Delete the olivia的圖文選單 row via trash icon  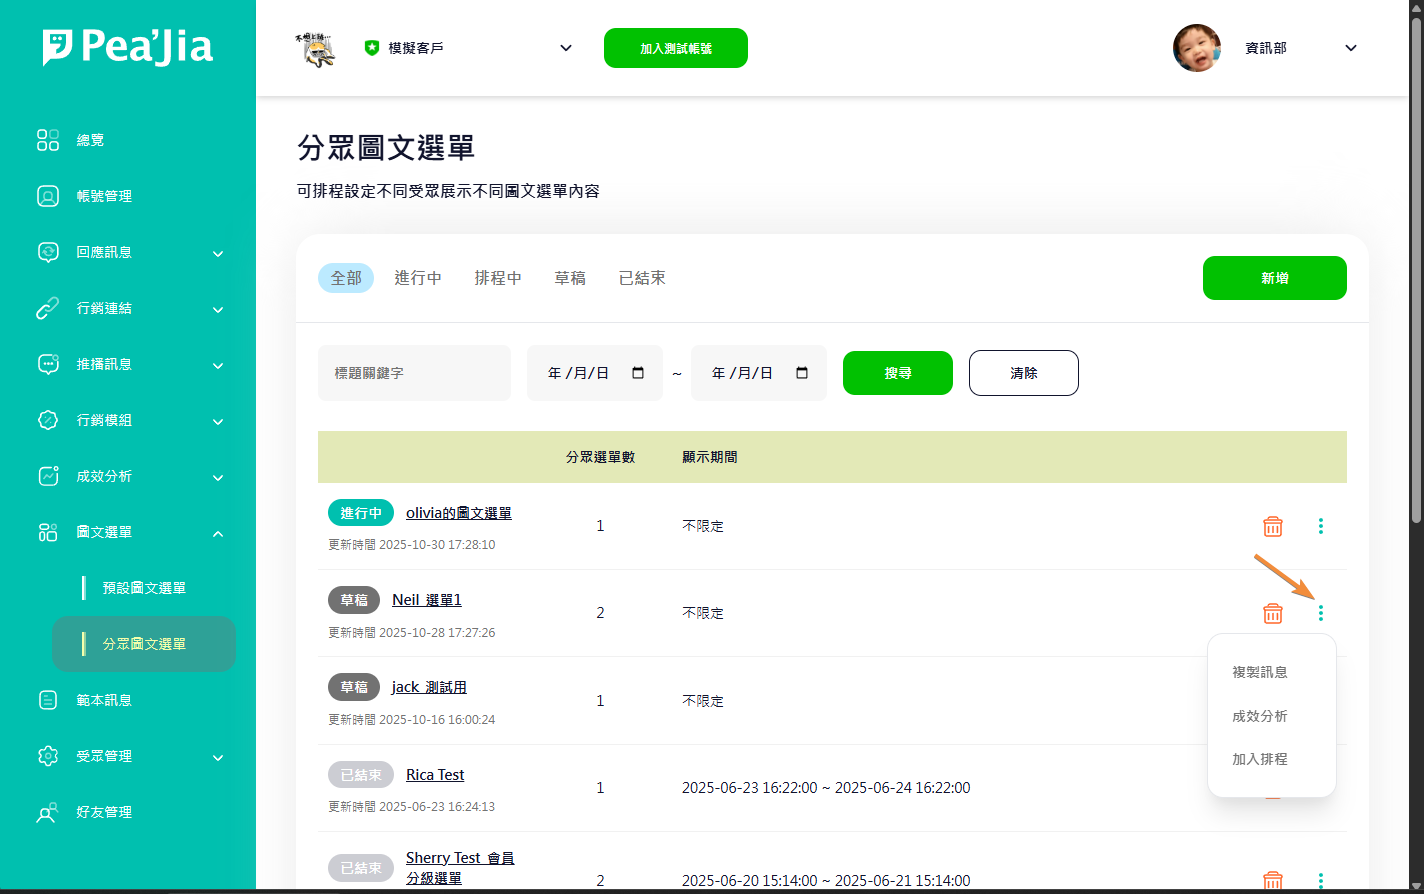pyautogui.click(x=1272, y=526)
